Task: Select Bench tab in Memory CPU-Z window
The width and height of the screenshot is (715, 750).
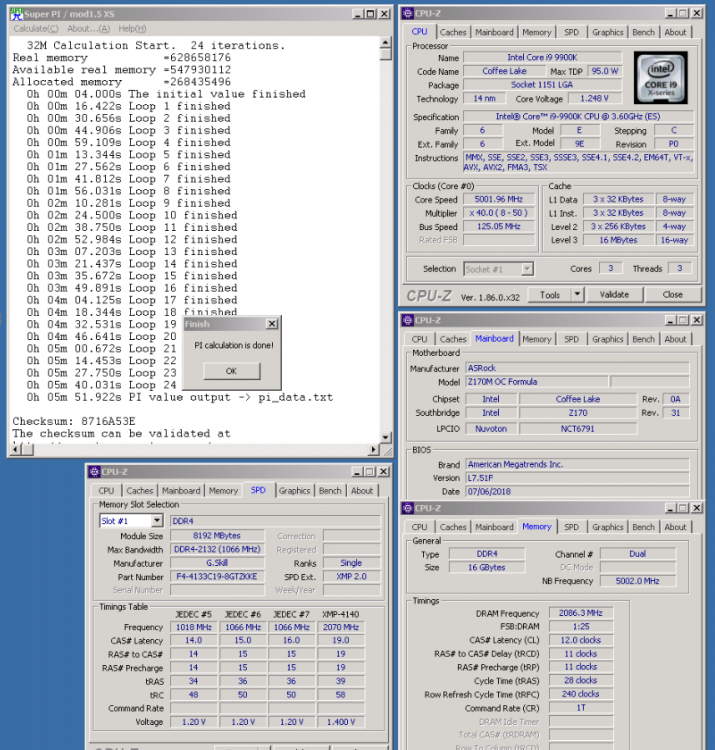Action: (x=643, y=527)
